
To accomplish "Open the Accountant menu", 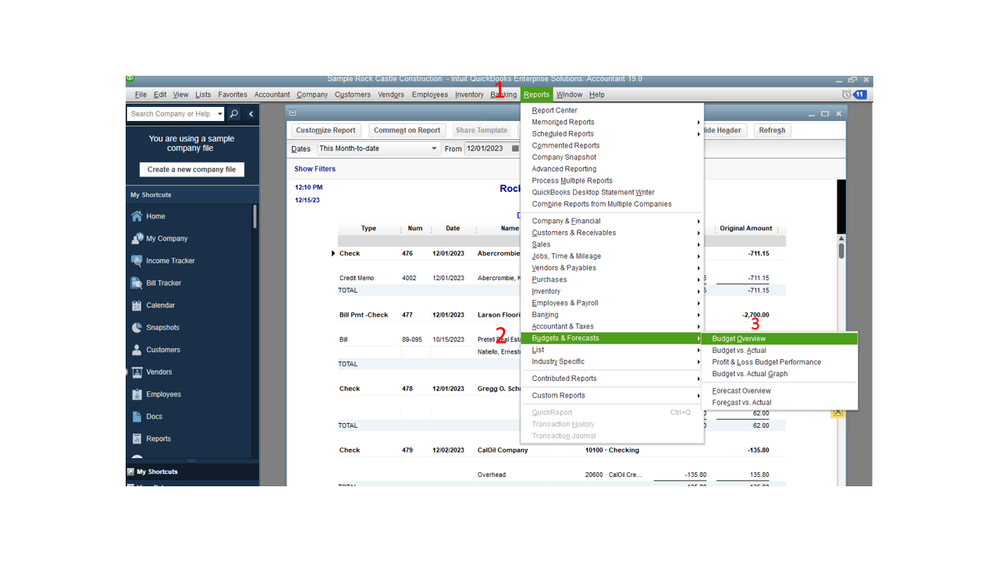I will coord(272,94).
